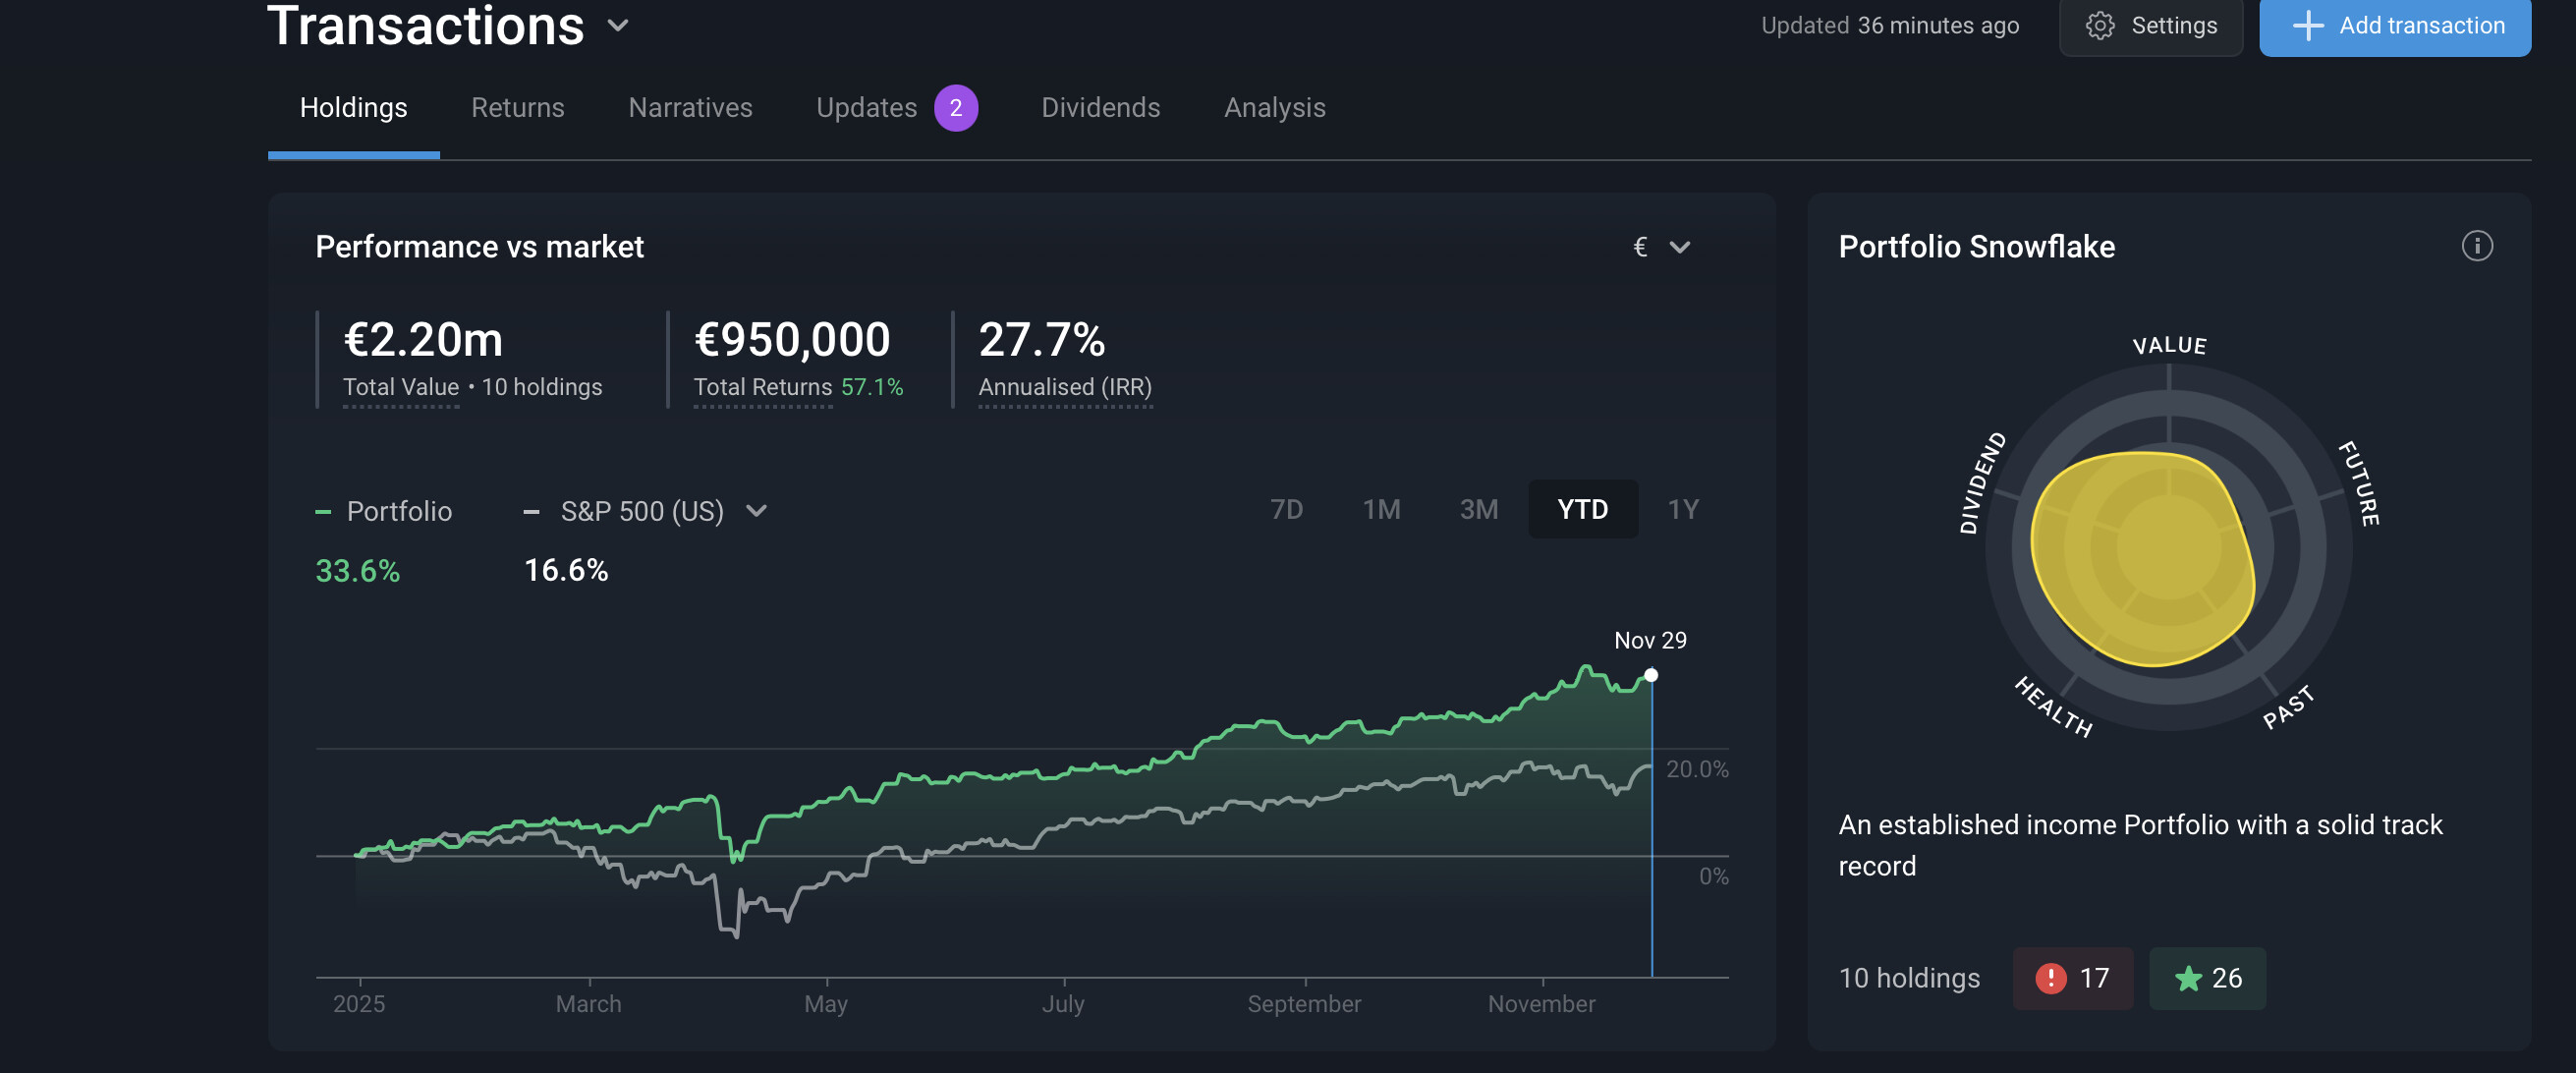Select the 1M time range
Screen dimensions: 2576x1073
point(1381,509)
